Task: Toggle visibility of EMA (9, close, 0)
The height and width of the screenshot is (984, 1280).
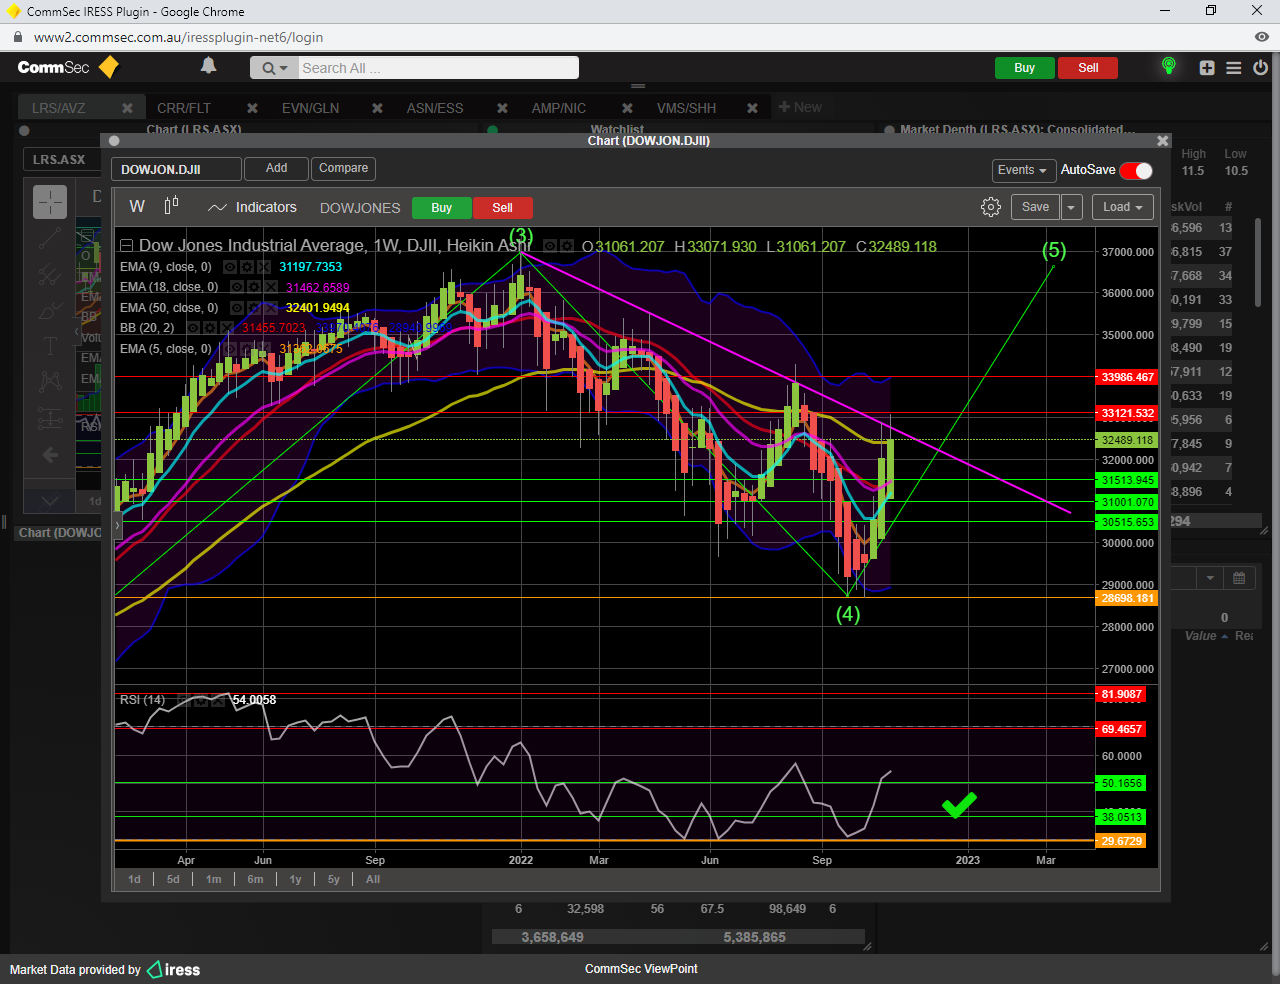Action: pyautogui.click(x=230, y=267)
